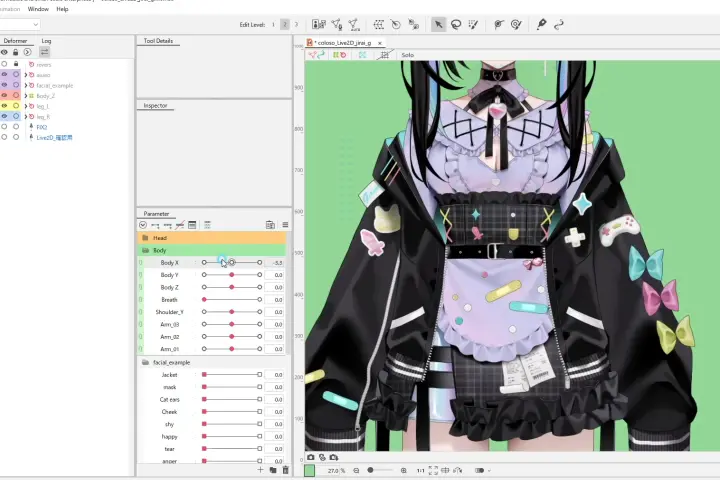Add a new parameter with plus icon

tap(260, 470)
